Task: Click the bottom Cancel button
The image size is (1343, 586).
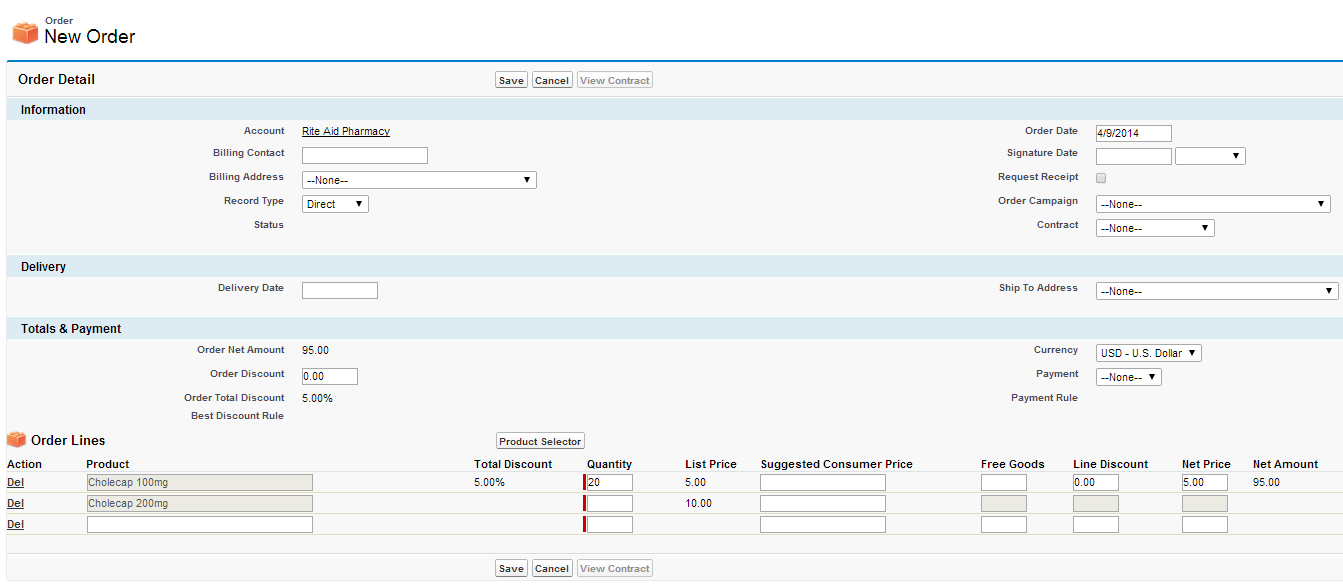Action: [551, 568]
